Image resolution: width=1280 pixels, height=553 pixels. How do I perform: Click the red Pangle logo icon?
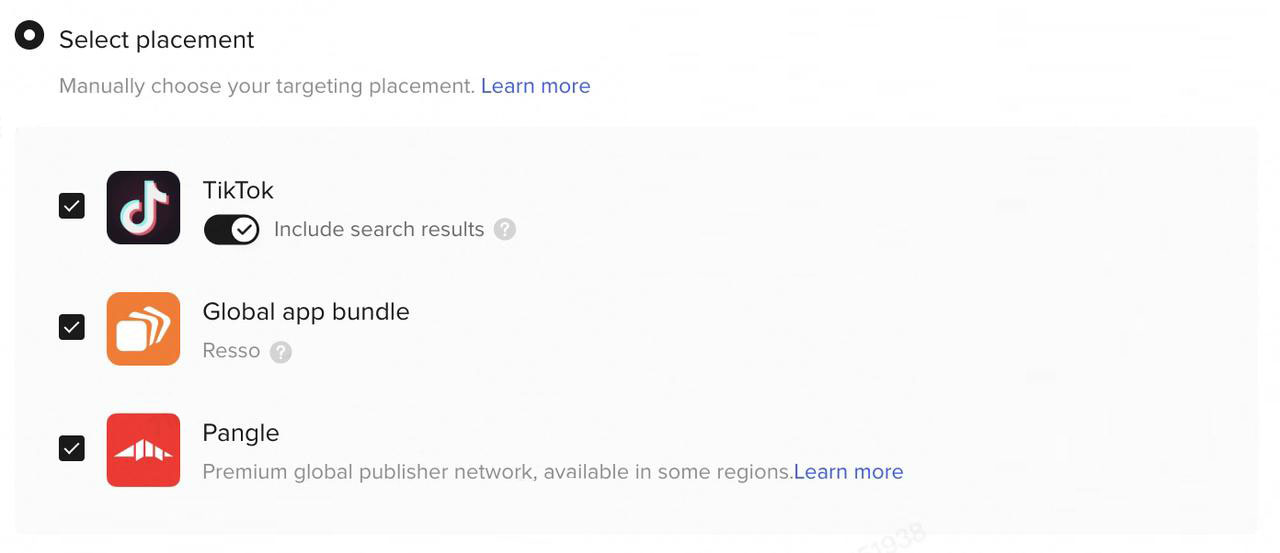(x=143, y=449)
